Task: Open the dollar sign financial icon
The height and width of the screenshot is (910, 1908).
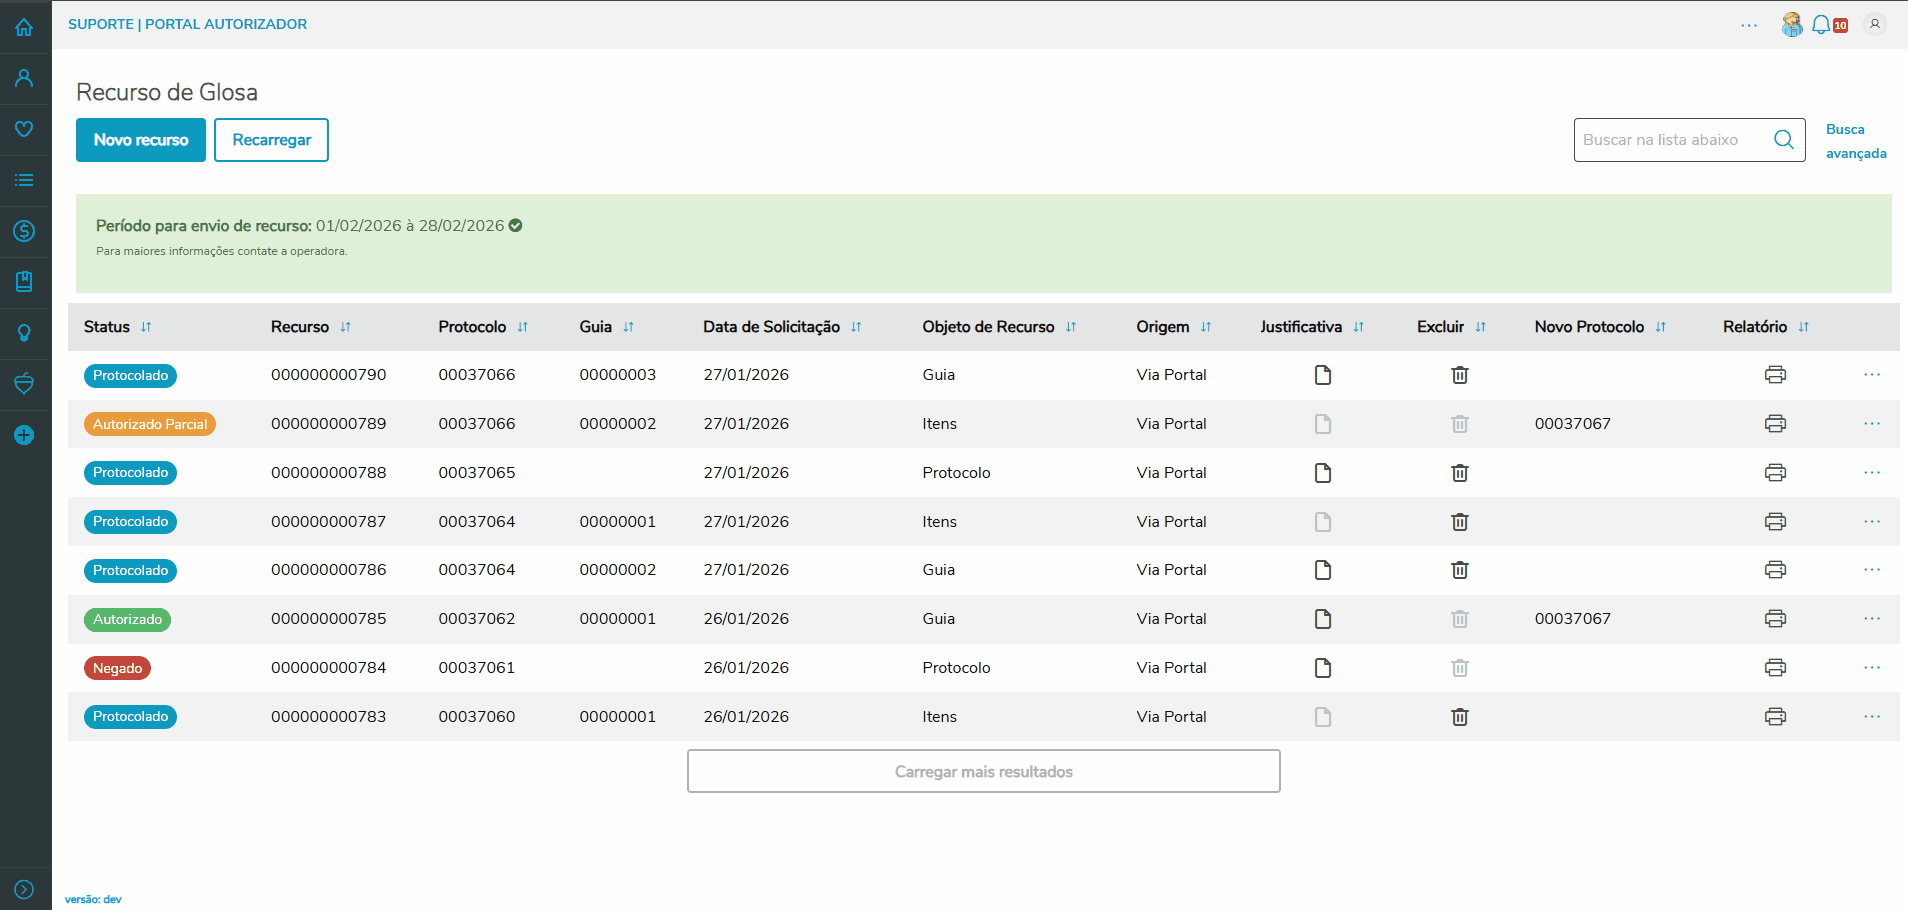Action: click(24, 231)
